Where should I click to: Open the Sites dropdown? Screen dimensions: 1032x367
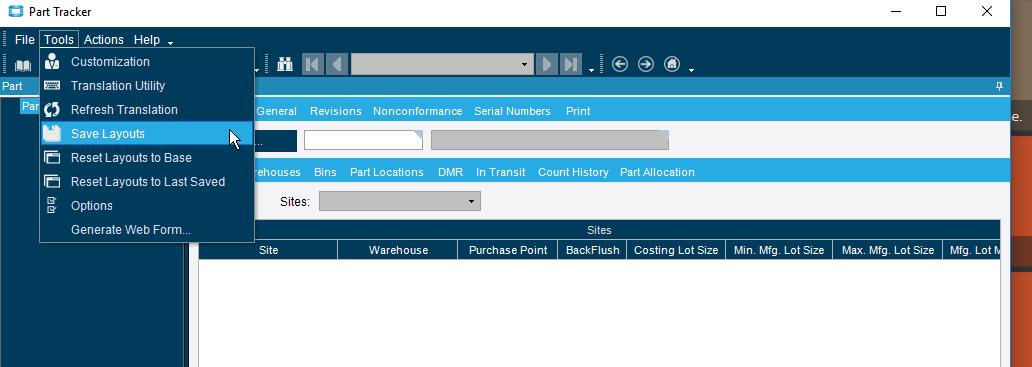(400, 201)
